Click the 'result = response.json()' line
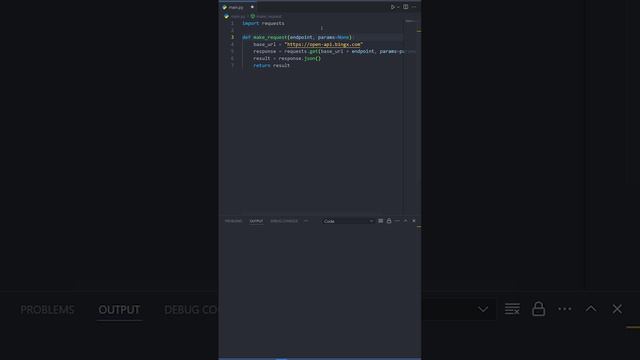This screenshot has height=360, width=640. (x=287, y=58)
